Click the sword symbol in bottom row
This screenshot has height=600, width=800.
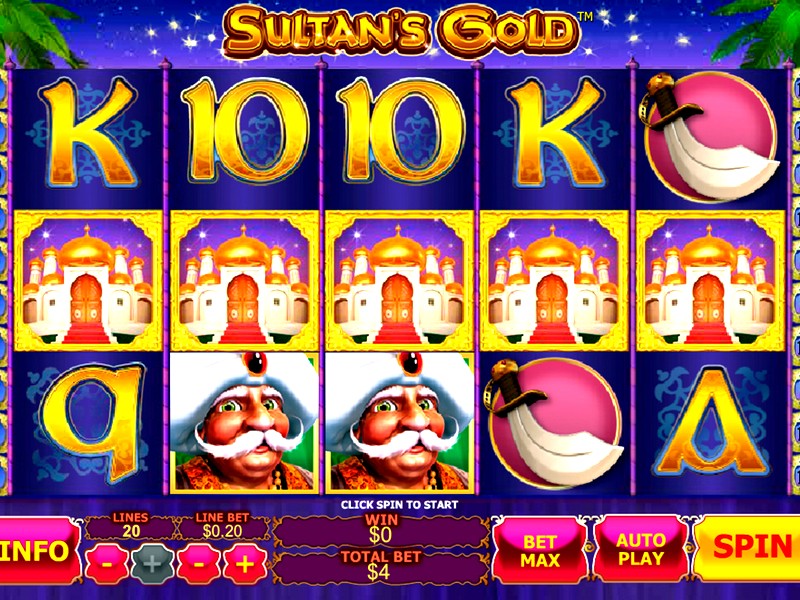point(554,422)
